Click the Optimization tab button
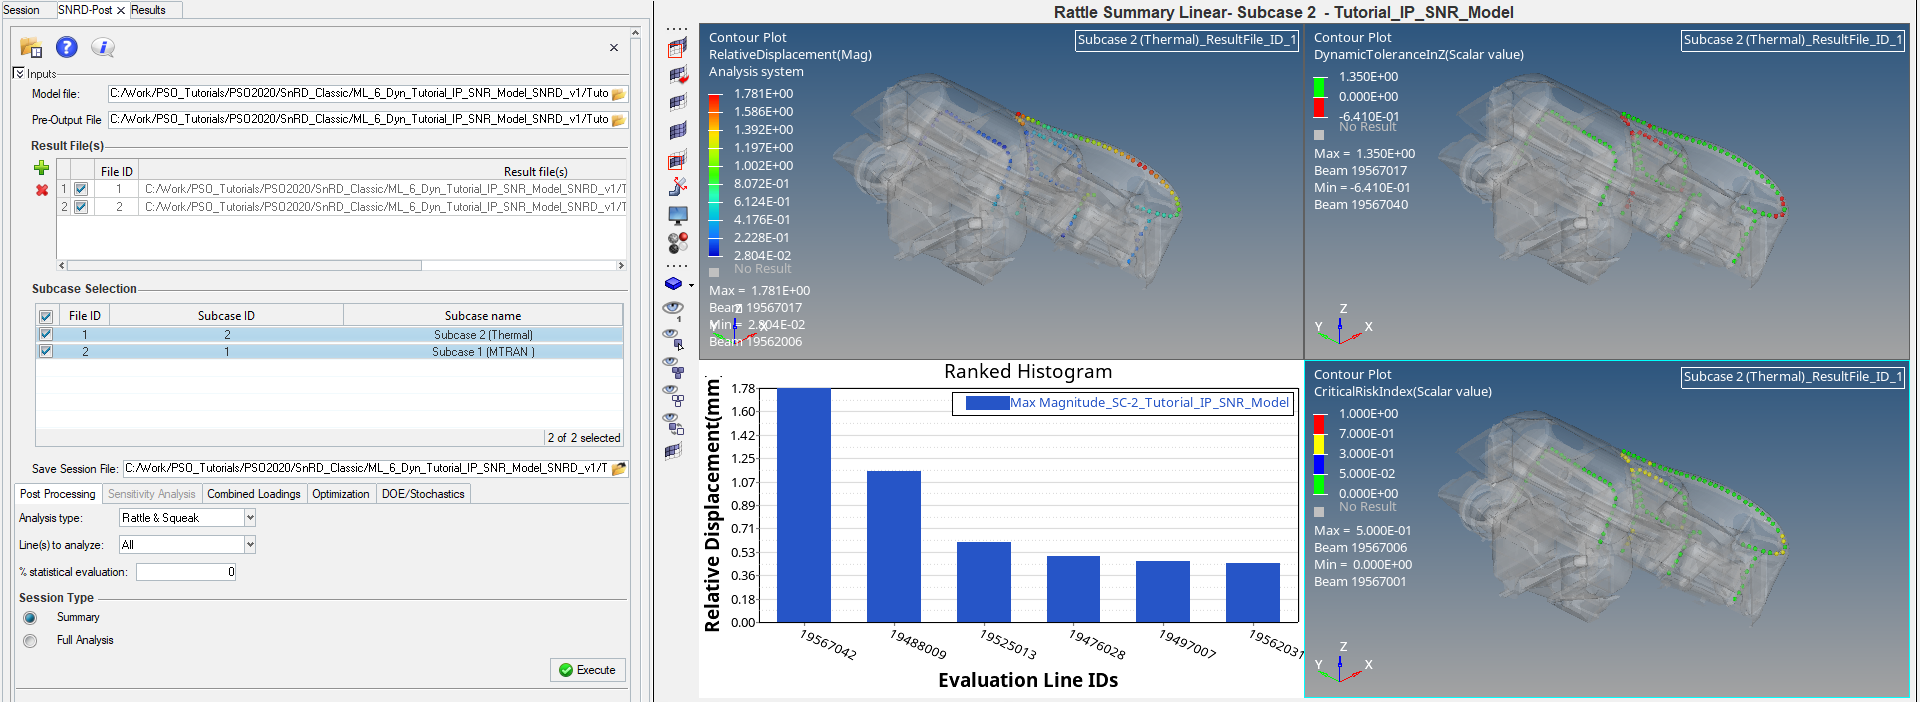Viewport: 1920px width, 702px height. (x=340, y=494)
